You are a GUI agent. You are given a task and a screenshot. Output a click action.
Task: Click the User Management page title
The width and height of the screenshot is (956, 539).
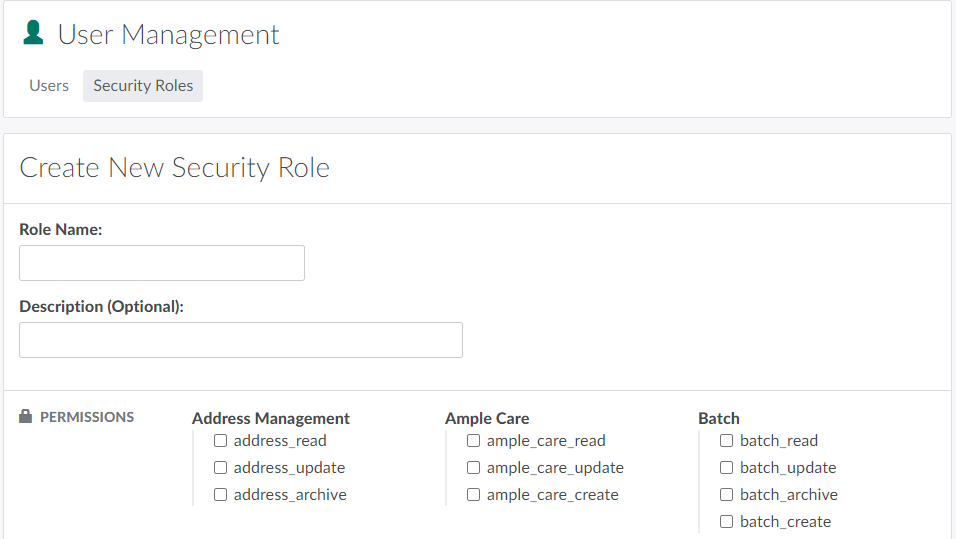coord(168,34)
